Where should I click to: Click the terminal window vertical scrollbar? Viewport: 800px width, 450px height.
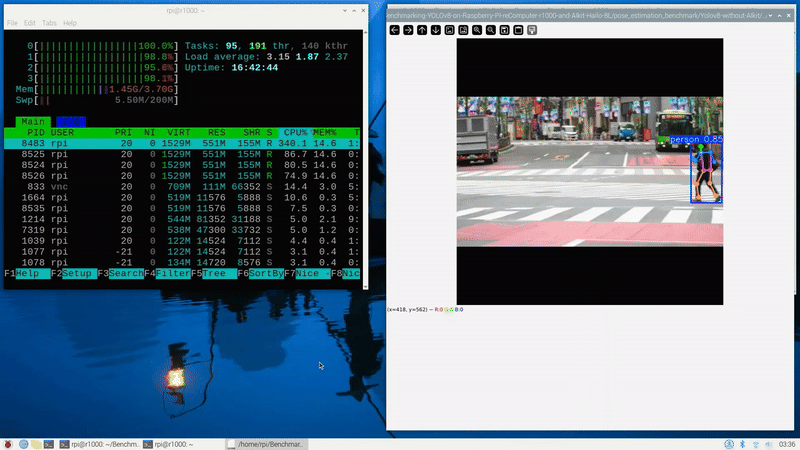[x=365, y=159]
